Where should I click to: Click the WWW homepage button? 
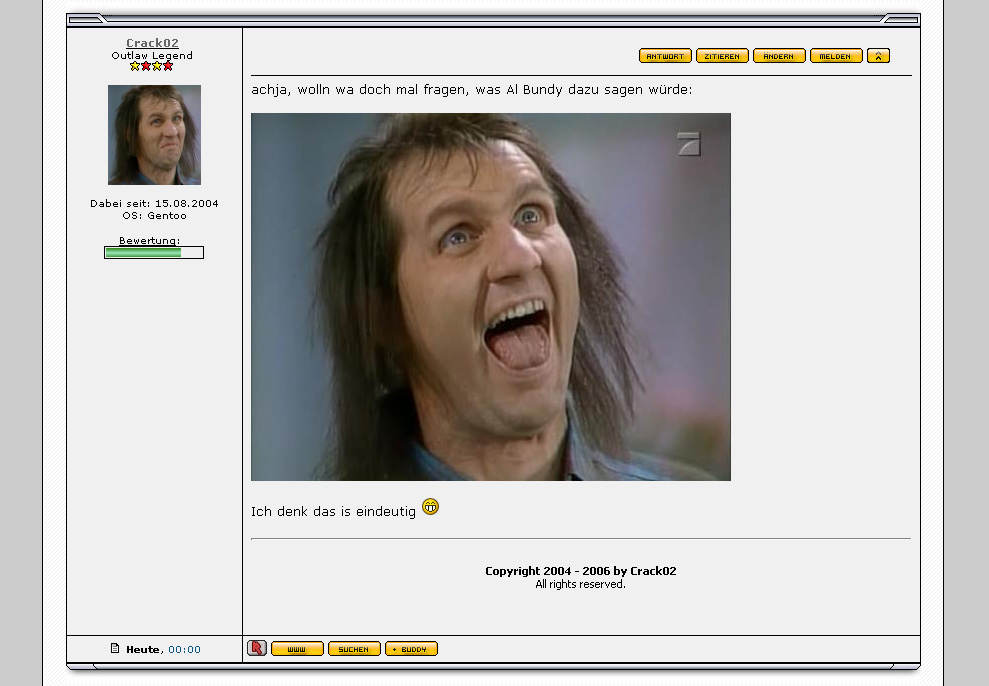[297, 649]
